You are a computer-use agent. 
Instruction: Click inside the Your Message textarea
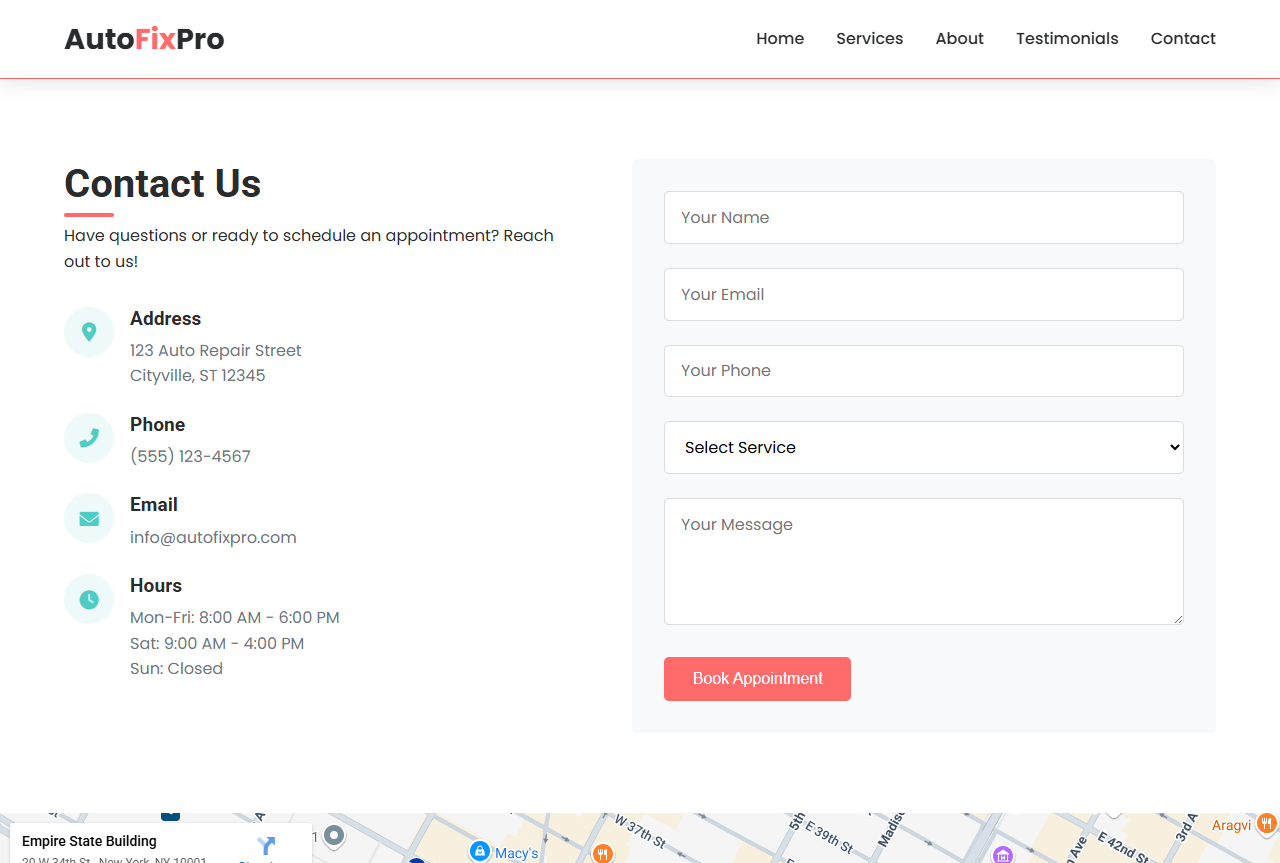[x=923, y=561]
